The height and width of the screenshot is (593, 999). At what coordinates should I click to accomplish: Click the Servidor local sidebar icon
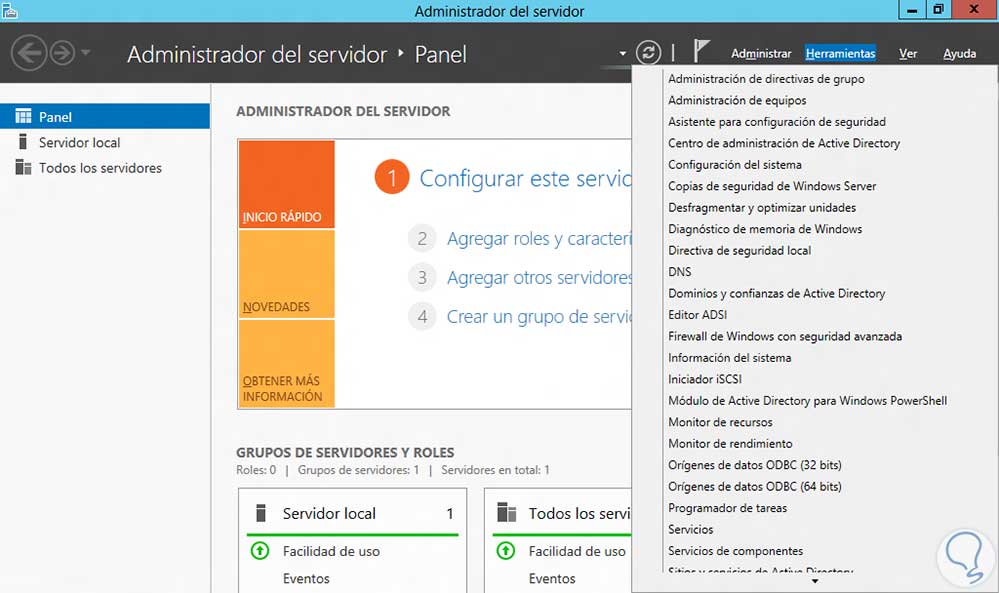point(23,141)
